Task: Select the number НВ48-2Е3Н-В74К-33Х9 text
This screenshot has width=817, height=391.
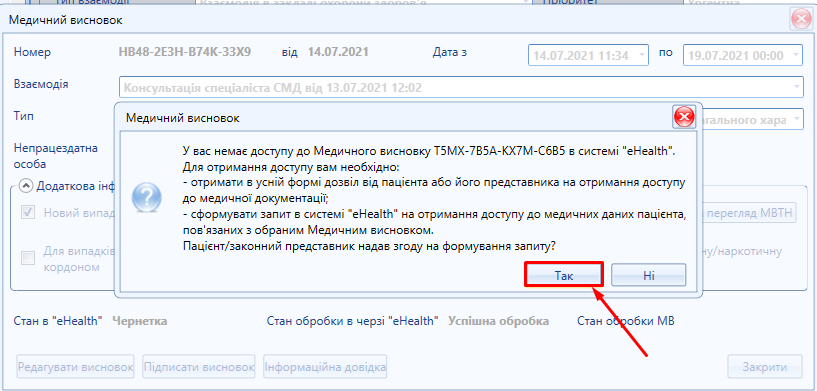Action: [185, 52]
